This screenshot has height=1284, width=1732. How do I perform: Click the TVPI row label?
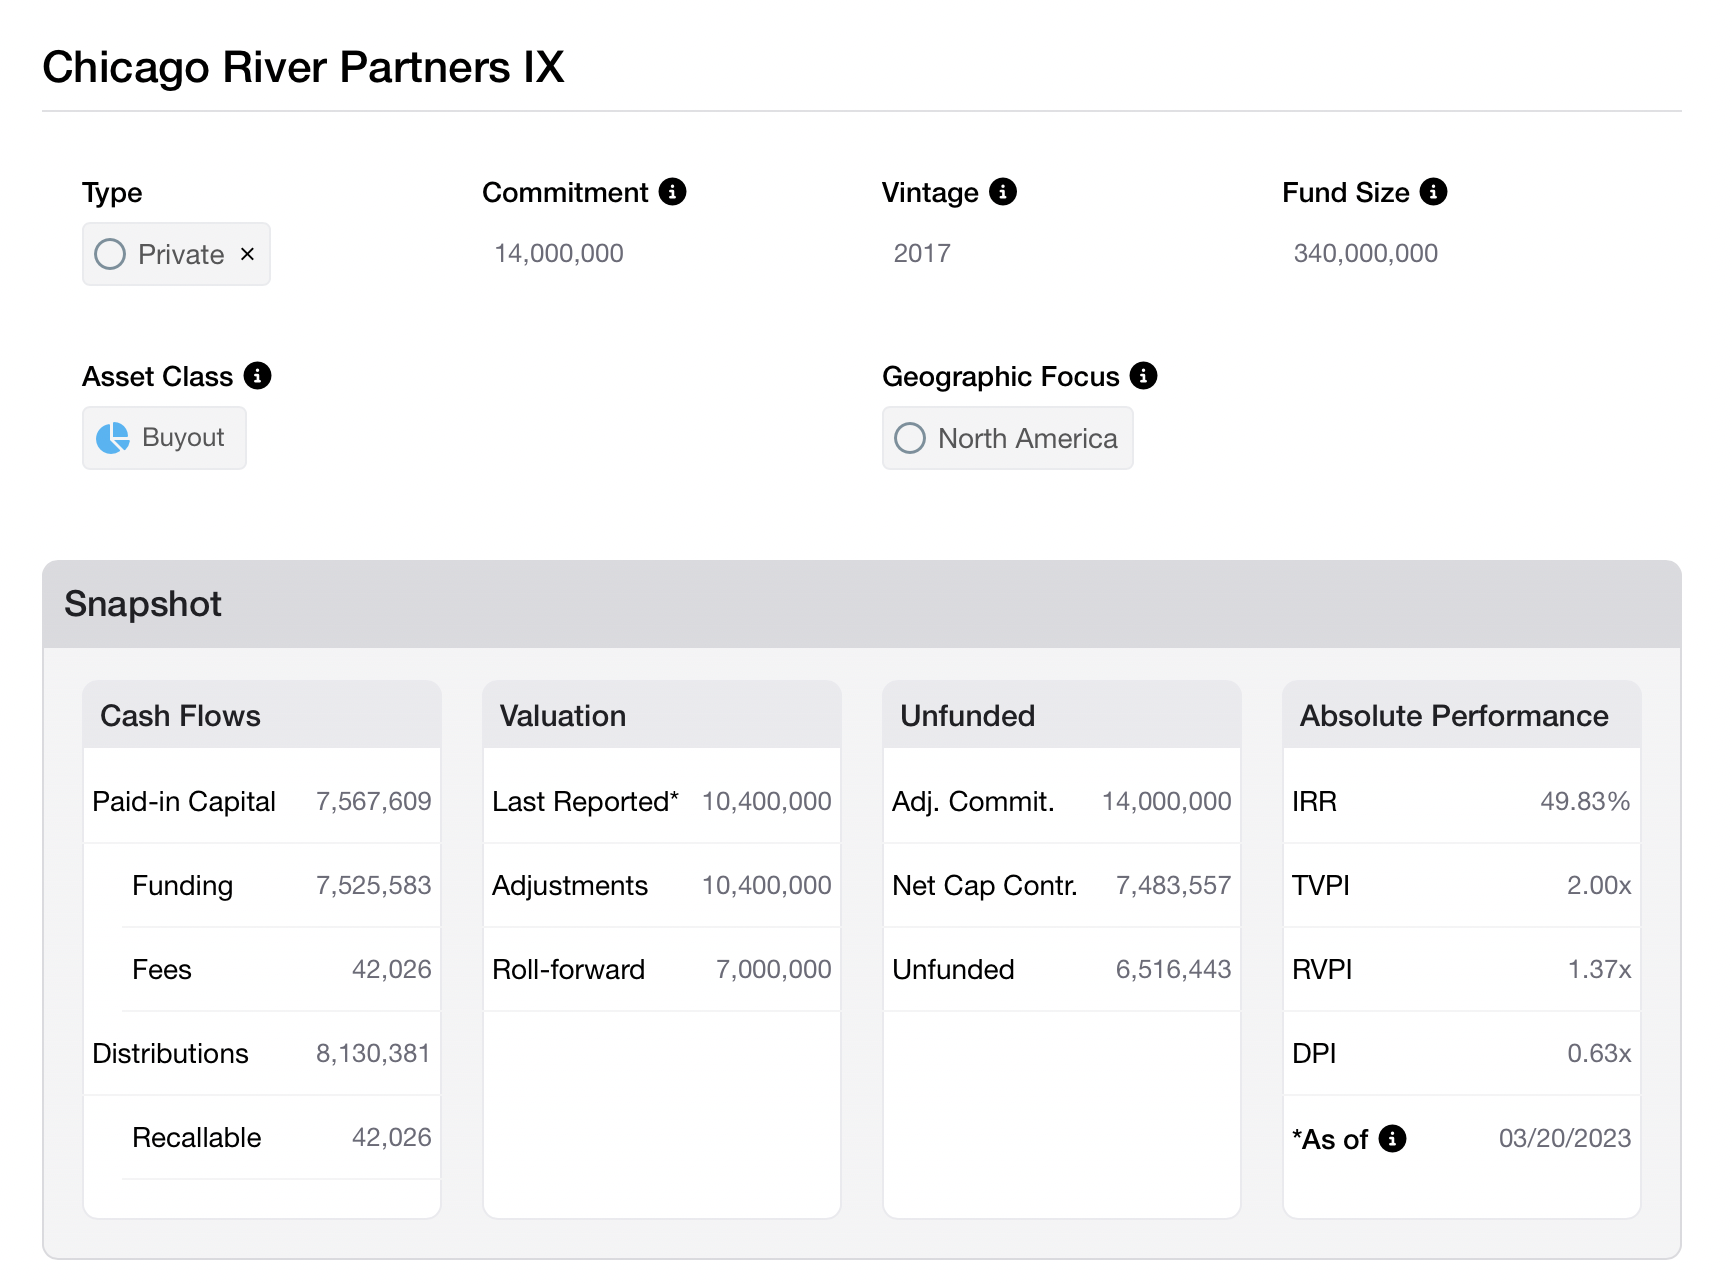[1321, 885]
